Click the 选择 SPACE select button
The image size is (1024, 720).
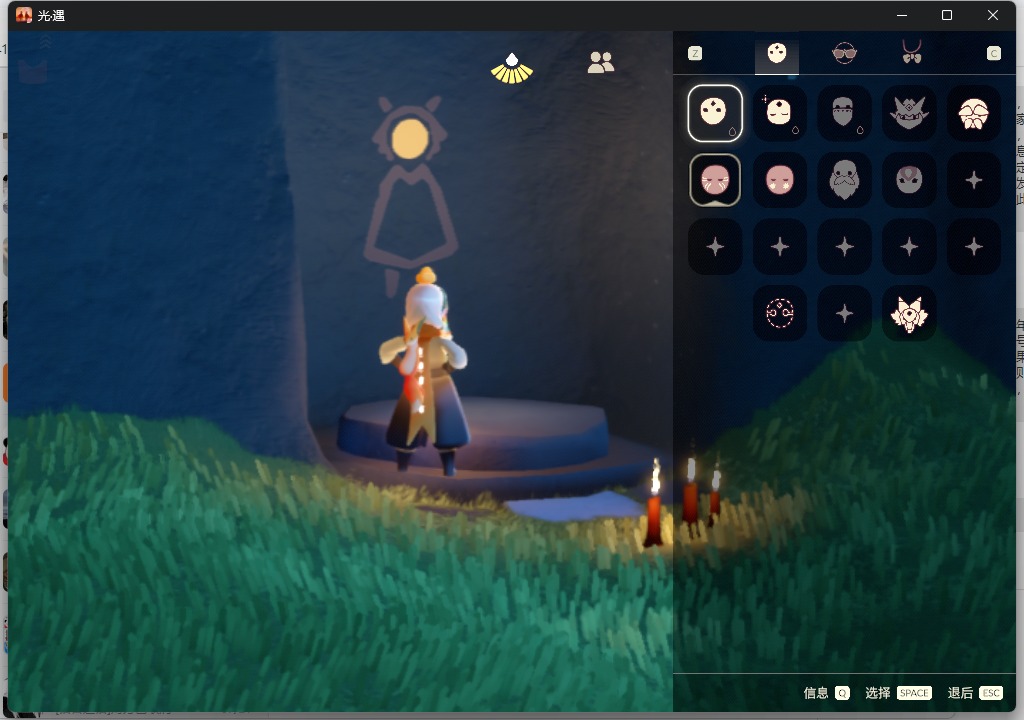click(898, 693)
